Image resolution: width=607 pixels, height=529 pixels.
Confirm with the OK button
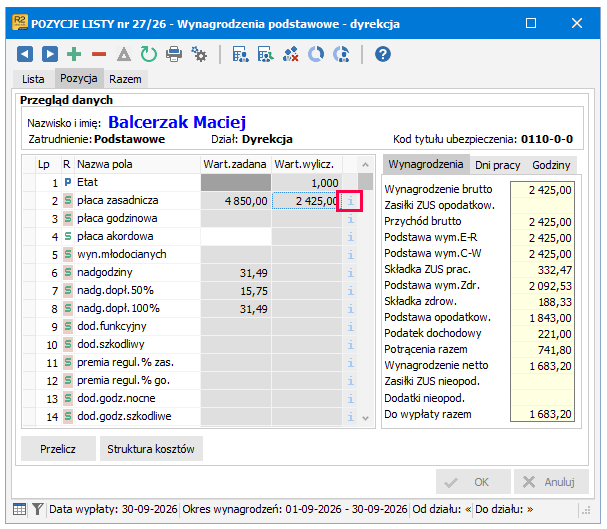click(x=473, y=482)
